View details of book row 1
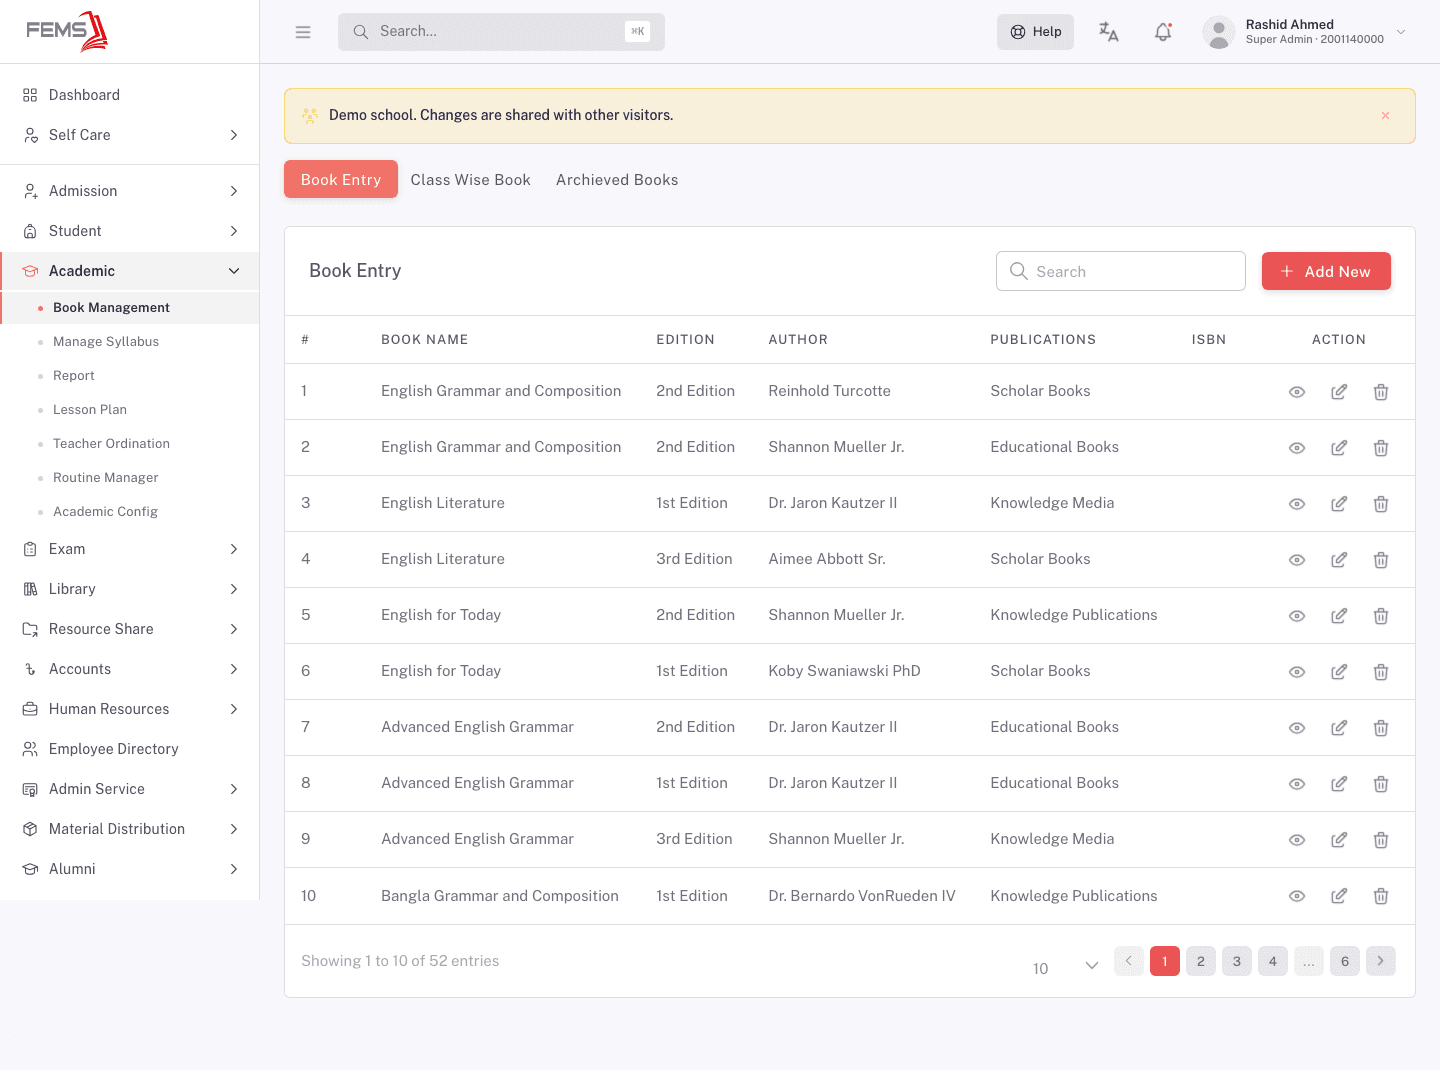The image size is (1440, 1070). [1297, 392]
